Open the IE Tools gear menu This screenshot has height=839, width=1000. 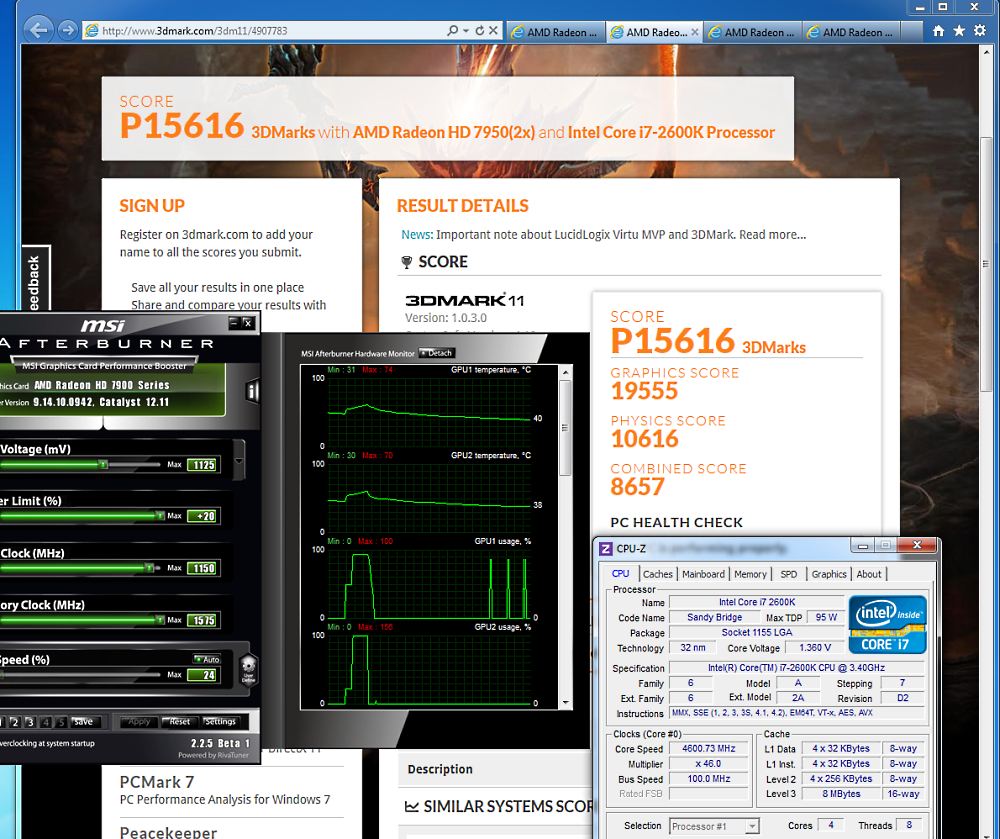click(980, 31)
